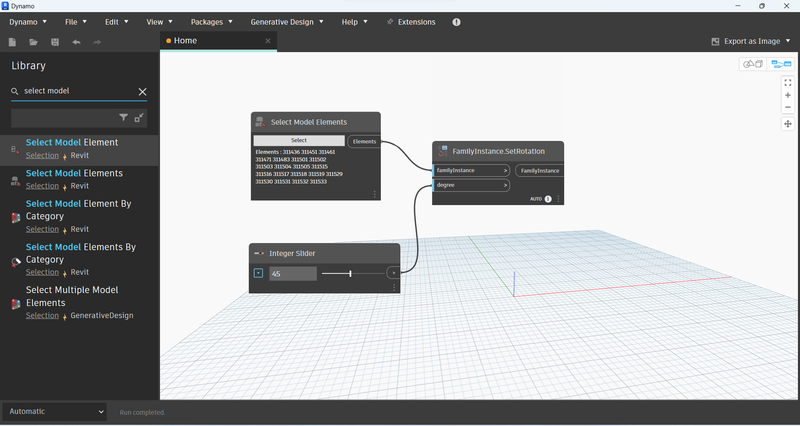The height and width of the screenshot is (426, 800).
Task: Click the FamilyInstance.SetRotation node icon
Action: pos(442,151)
